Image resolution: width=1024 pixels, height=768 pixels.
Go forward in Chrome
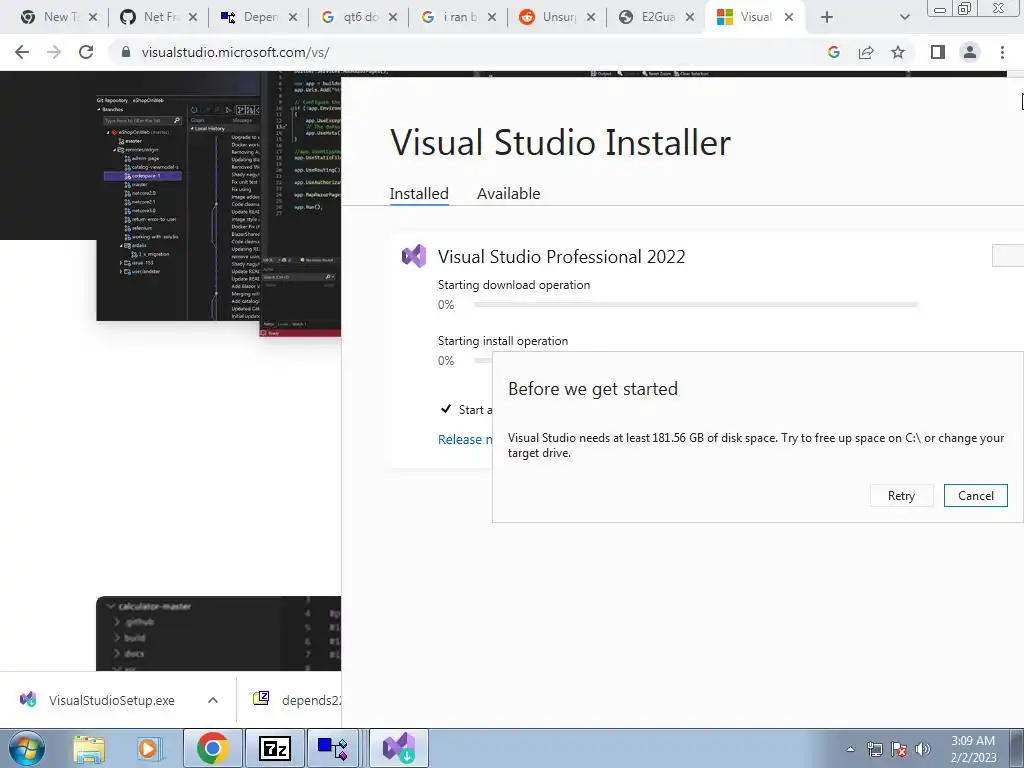click(x=54, y=52)
